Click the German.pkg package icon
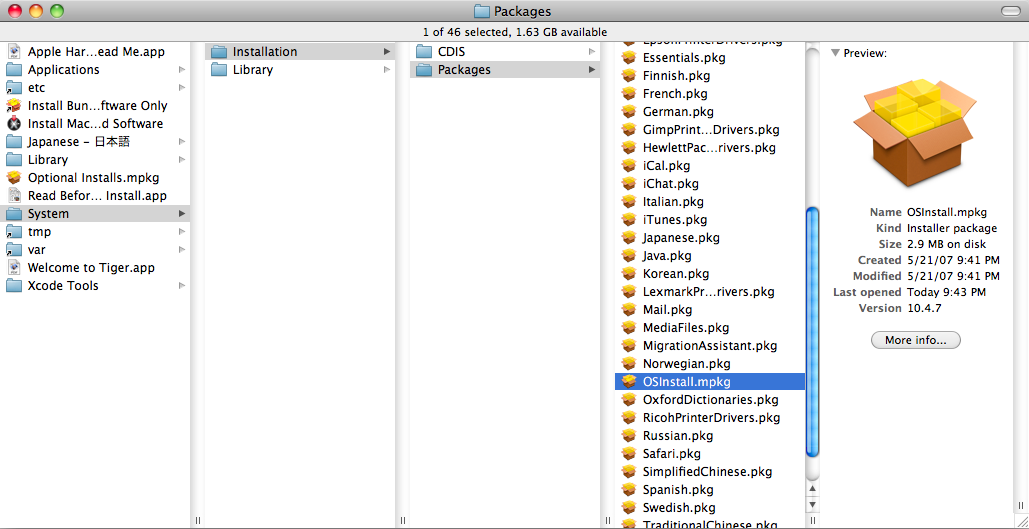1029x529 pixels. [629, 112]
